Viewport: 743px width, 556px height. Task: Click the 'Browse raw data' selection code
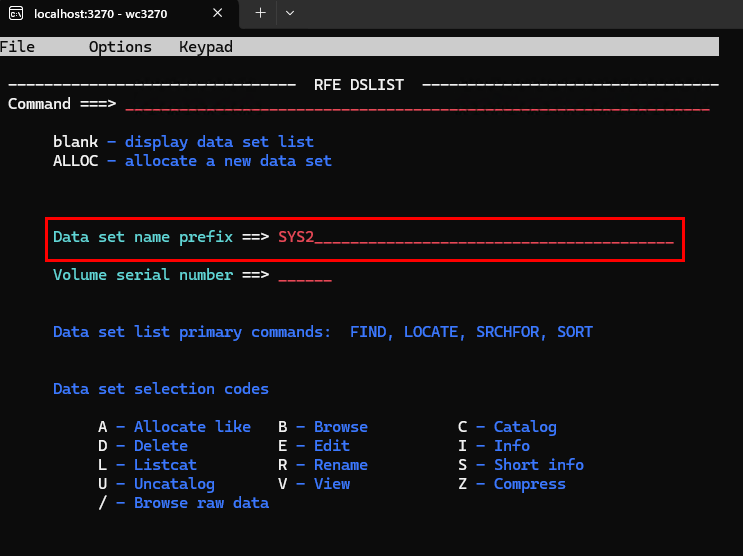pos(201,502)
